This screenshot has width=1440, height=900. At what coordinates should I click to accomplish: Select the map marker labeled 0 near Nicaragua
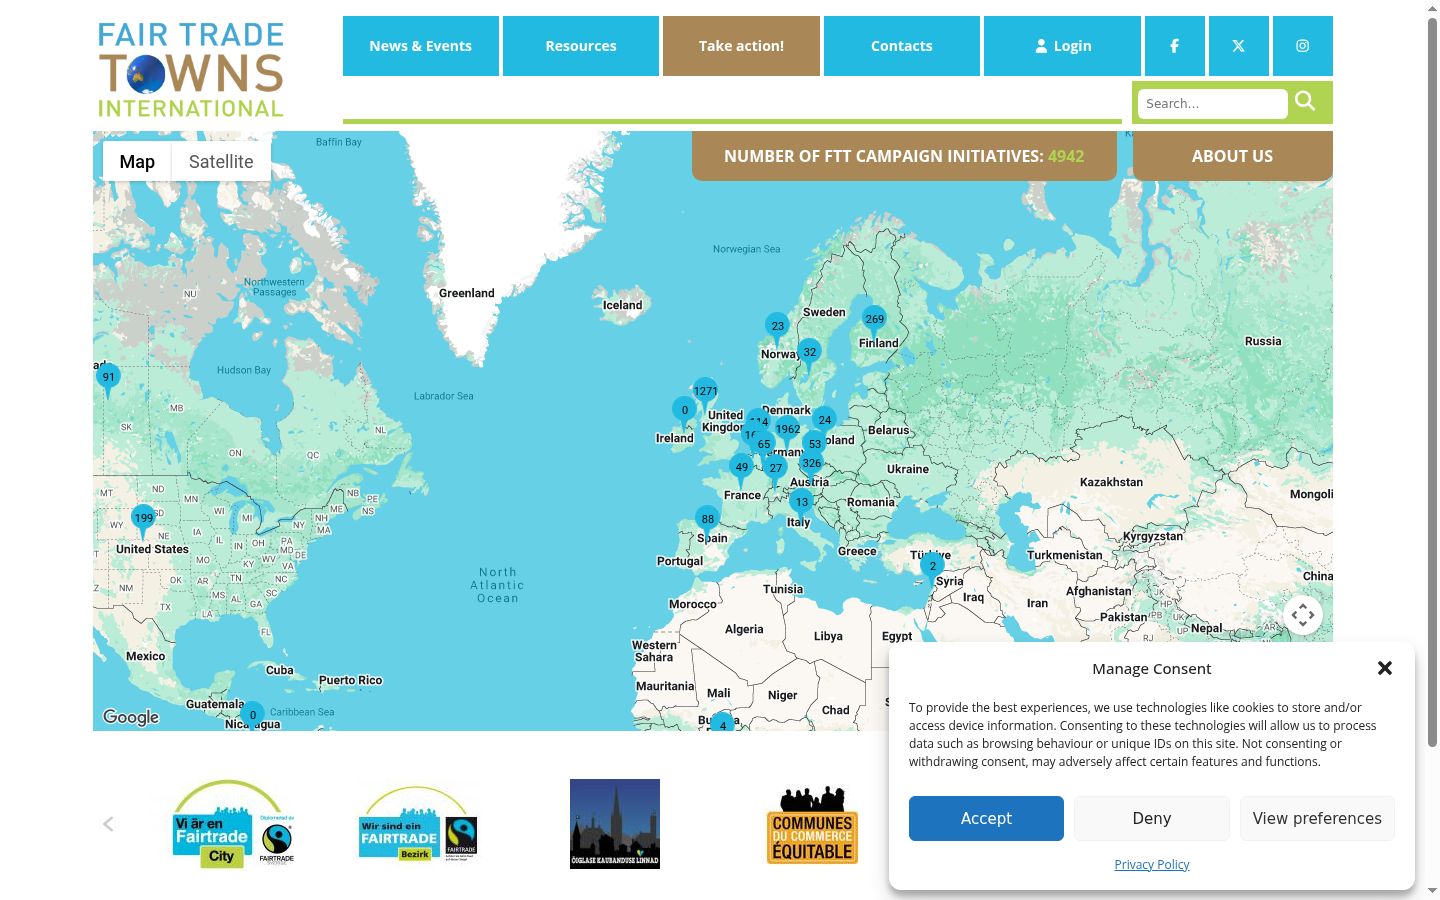(x=252, y=716)
